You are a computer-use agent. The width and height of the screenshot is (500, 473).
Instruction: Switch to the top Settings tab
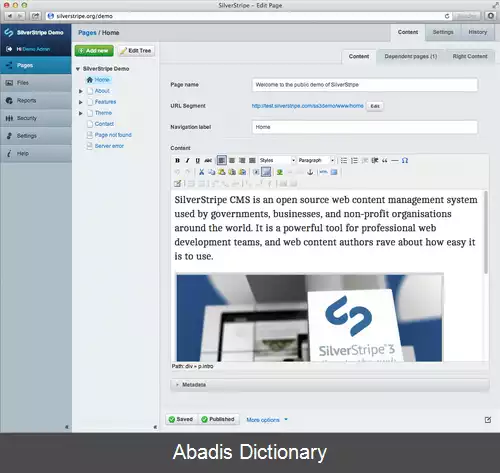coord(443,32)
